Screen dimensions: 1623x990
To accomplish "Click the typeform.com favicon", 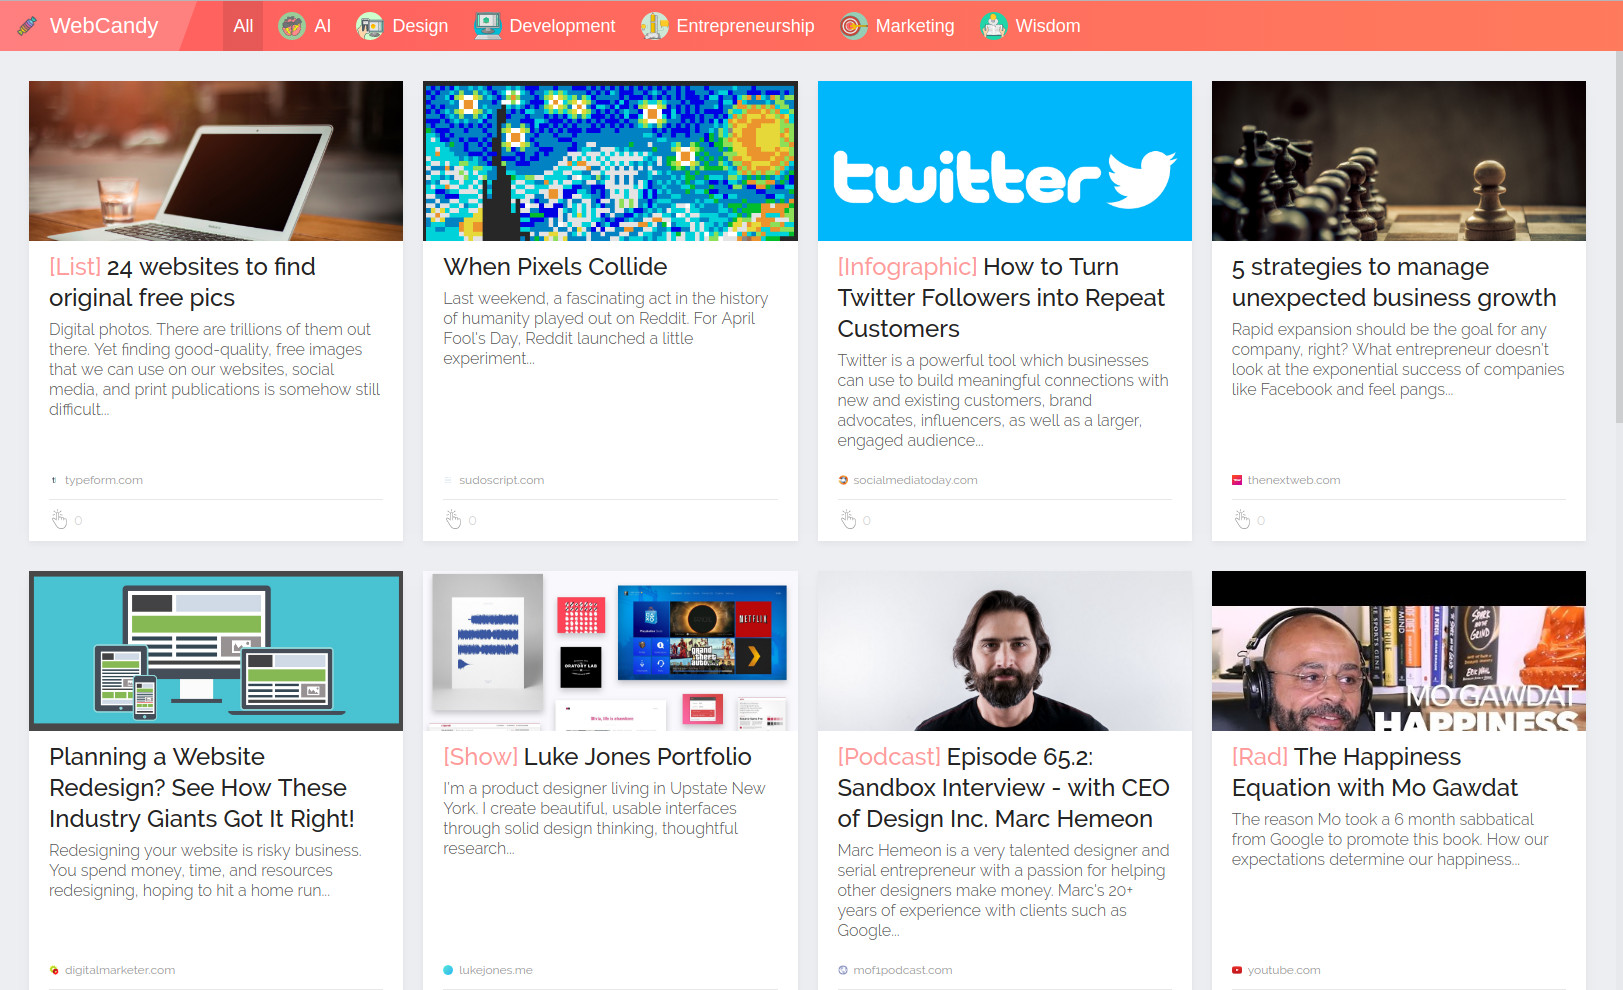I will click(x=54, y=480).
